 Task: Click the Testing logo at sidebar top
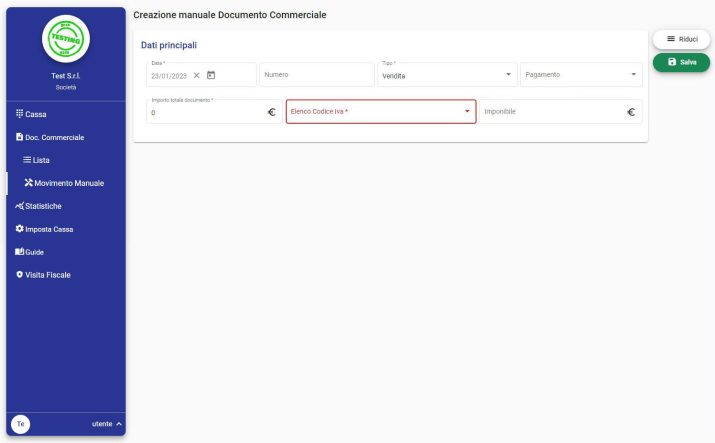click(x=66, y=38)
